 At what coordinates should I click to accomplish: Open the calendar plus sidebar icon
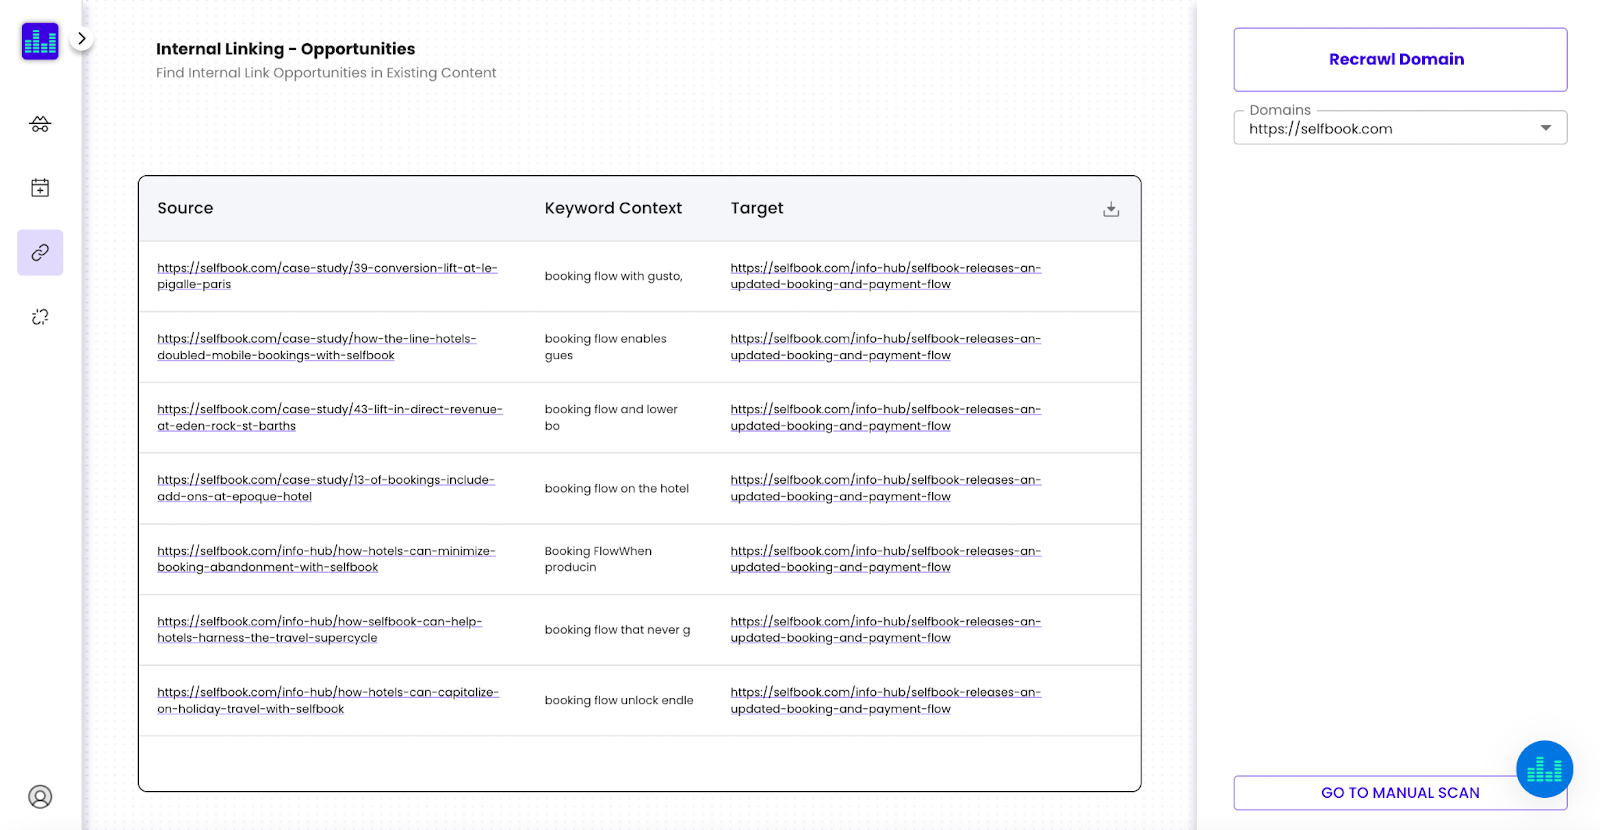(x=40, y=188)
